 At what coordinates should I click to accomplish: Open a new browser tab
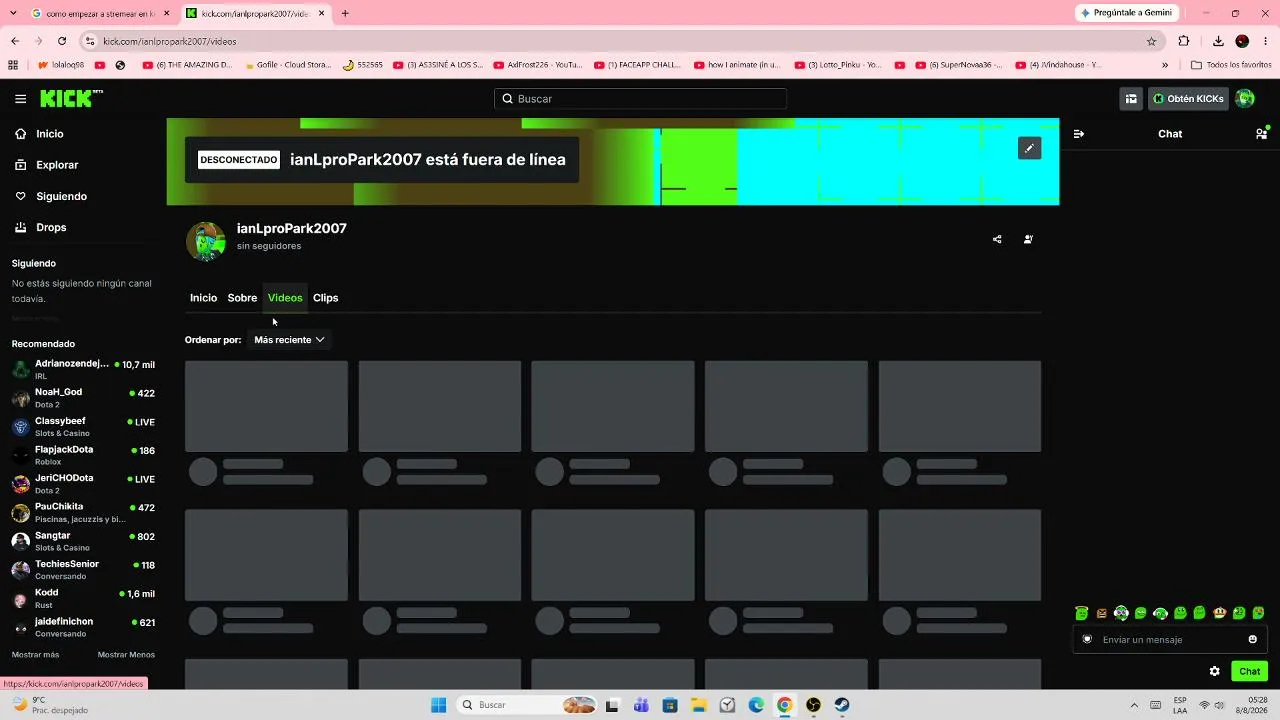[345, 14]
